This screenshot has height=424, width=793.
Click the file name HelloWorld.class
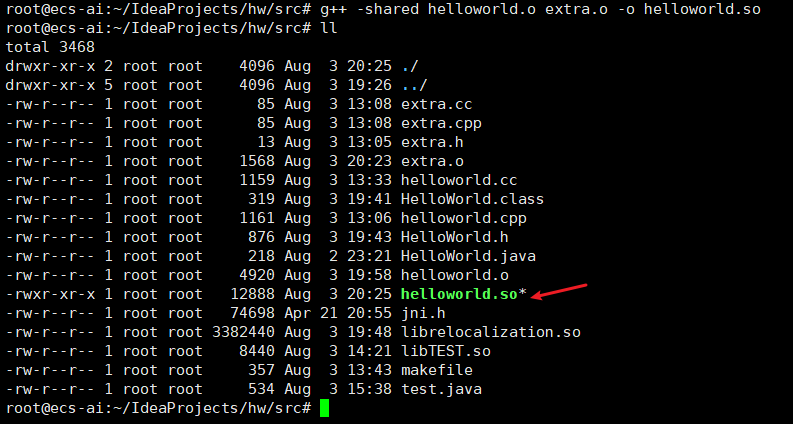point(472,199)
